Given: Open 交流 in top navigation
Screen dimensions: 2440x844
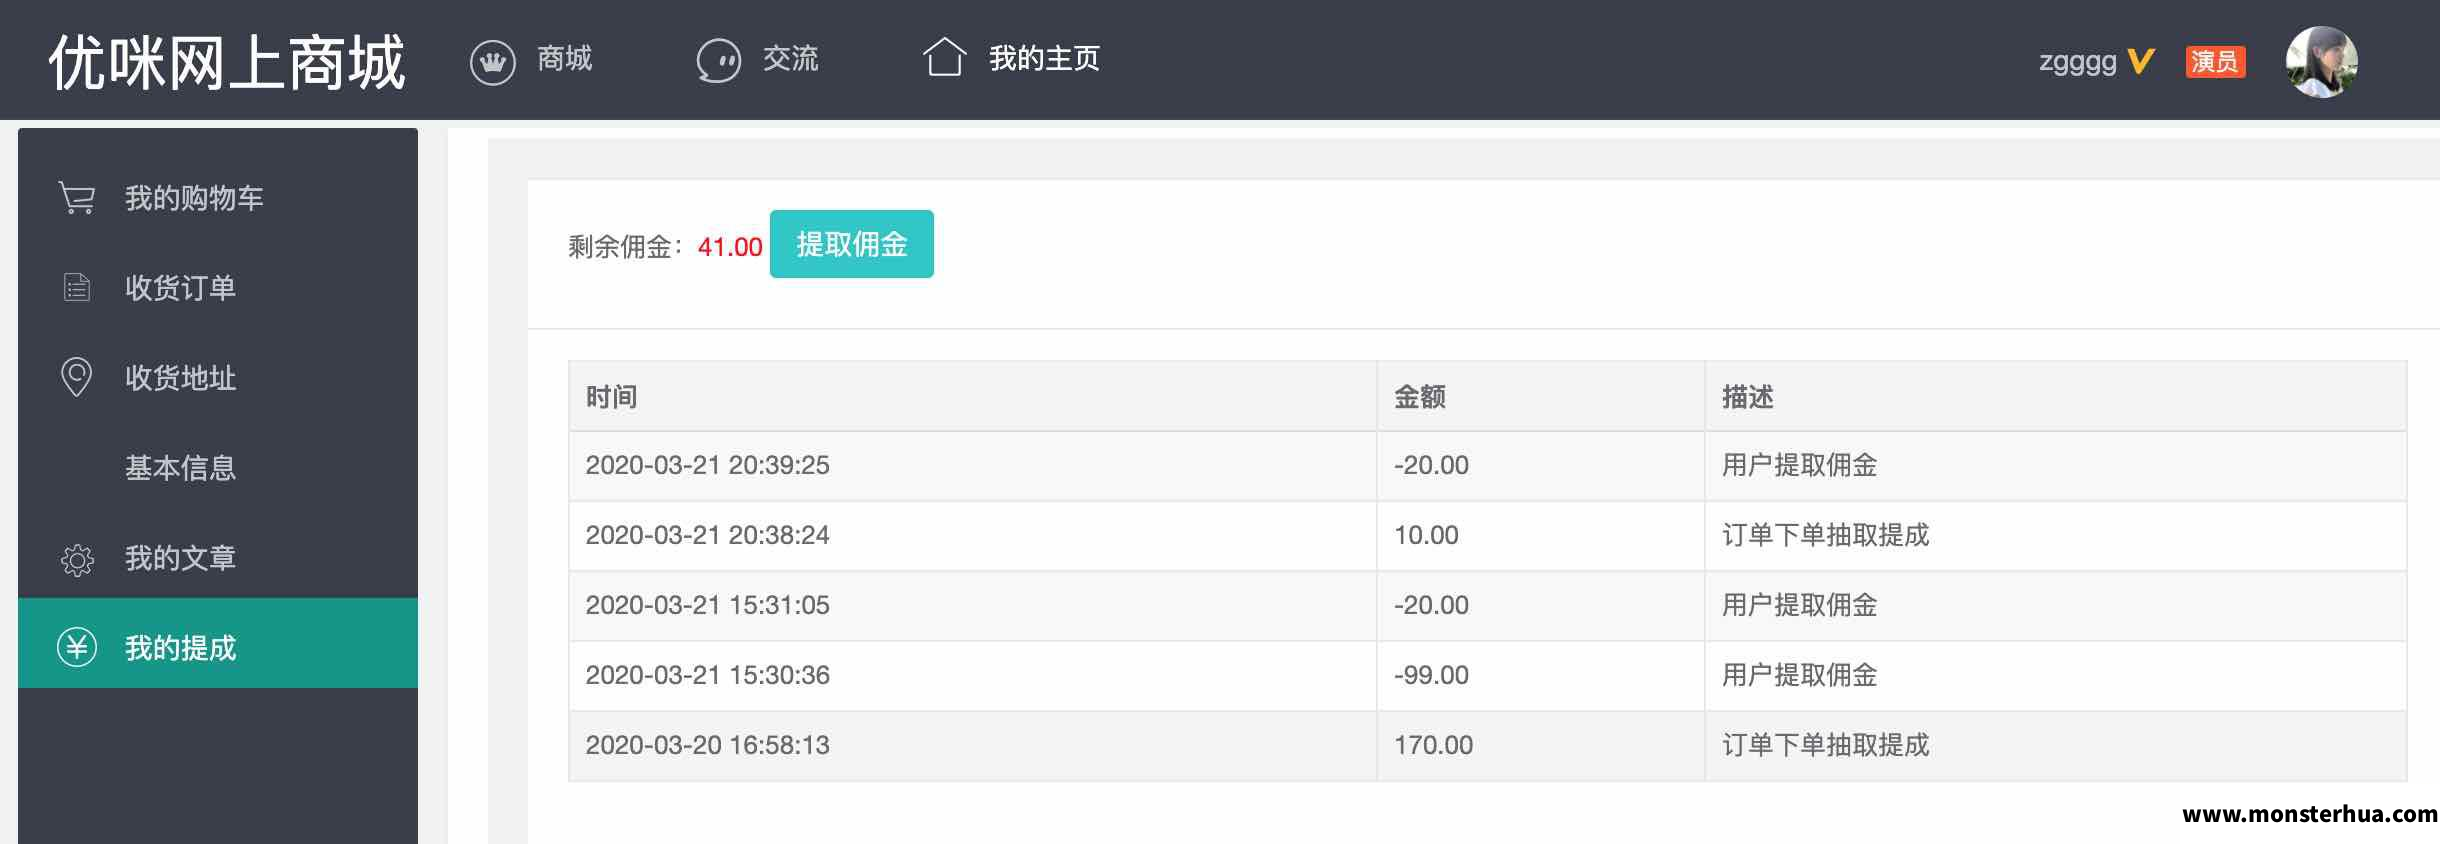Looking at the screenshot, I should pyautogui.click(x=791, y=59).
